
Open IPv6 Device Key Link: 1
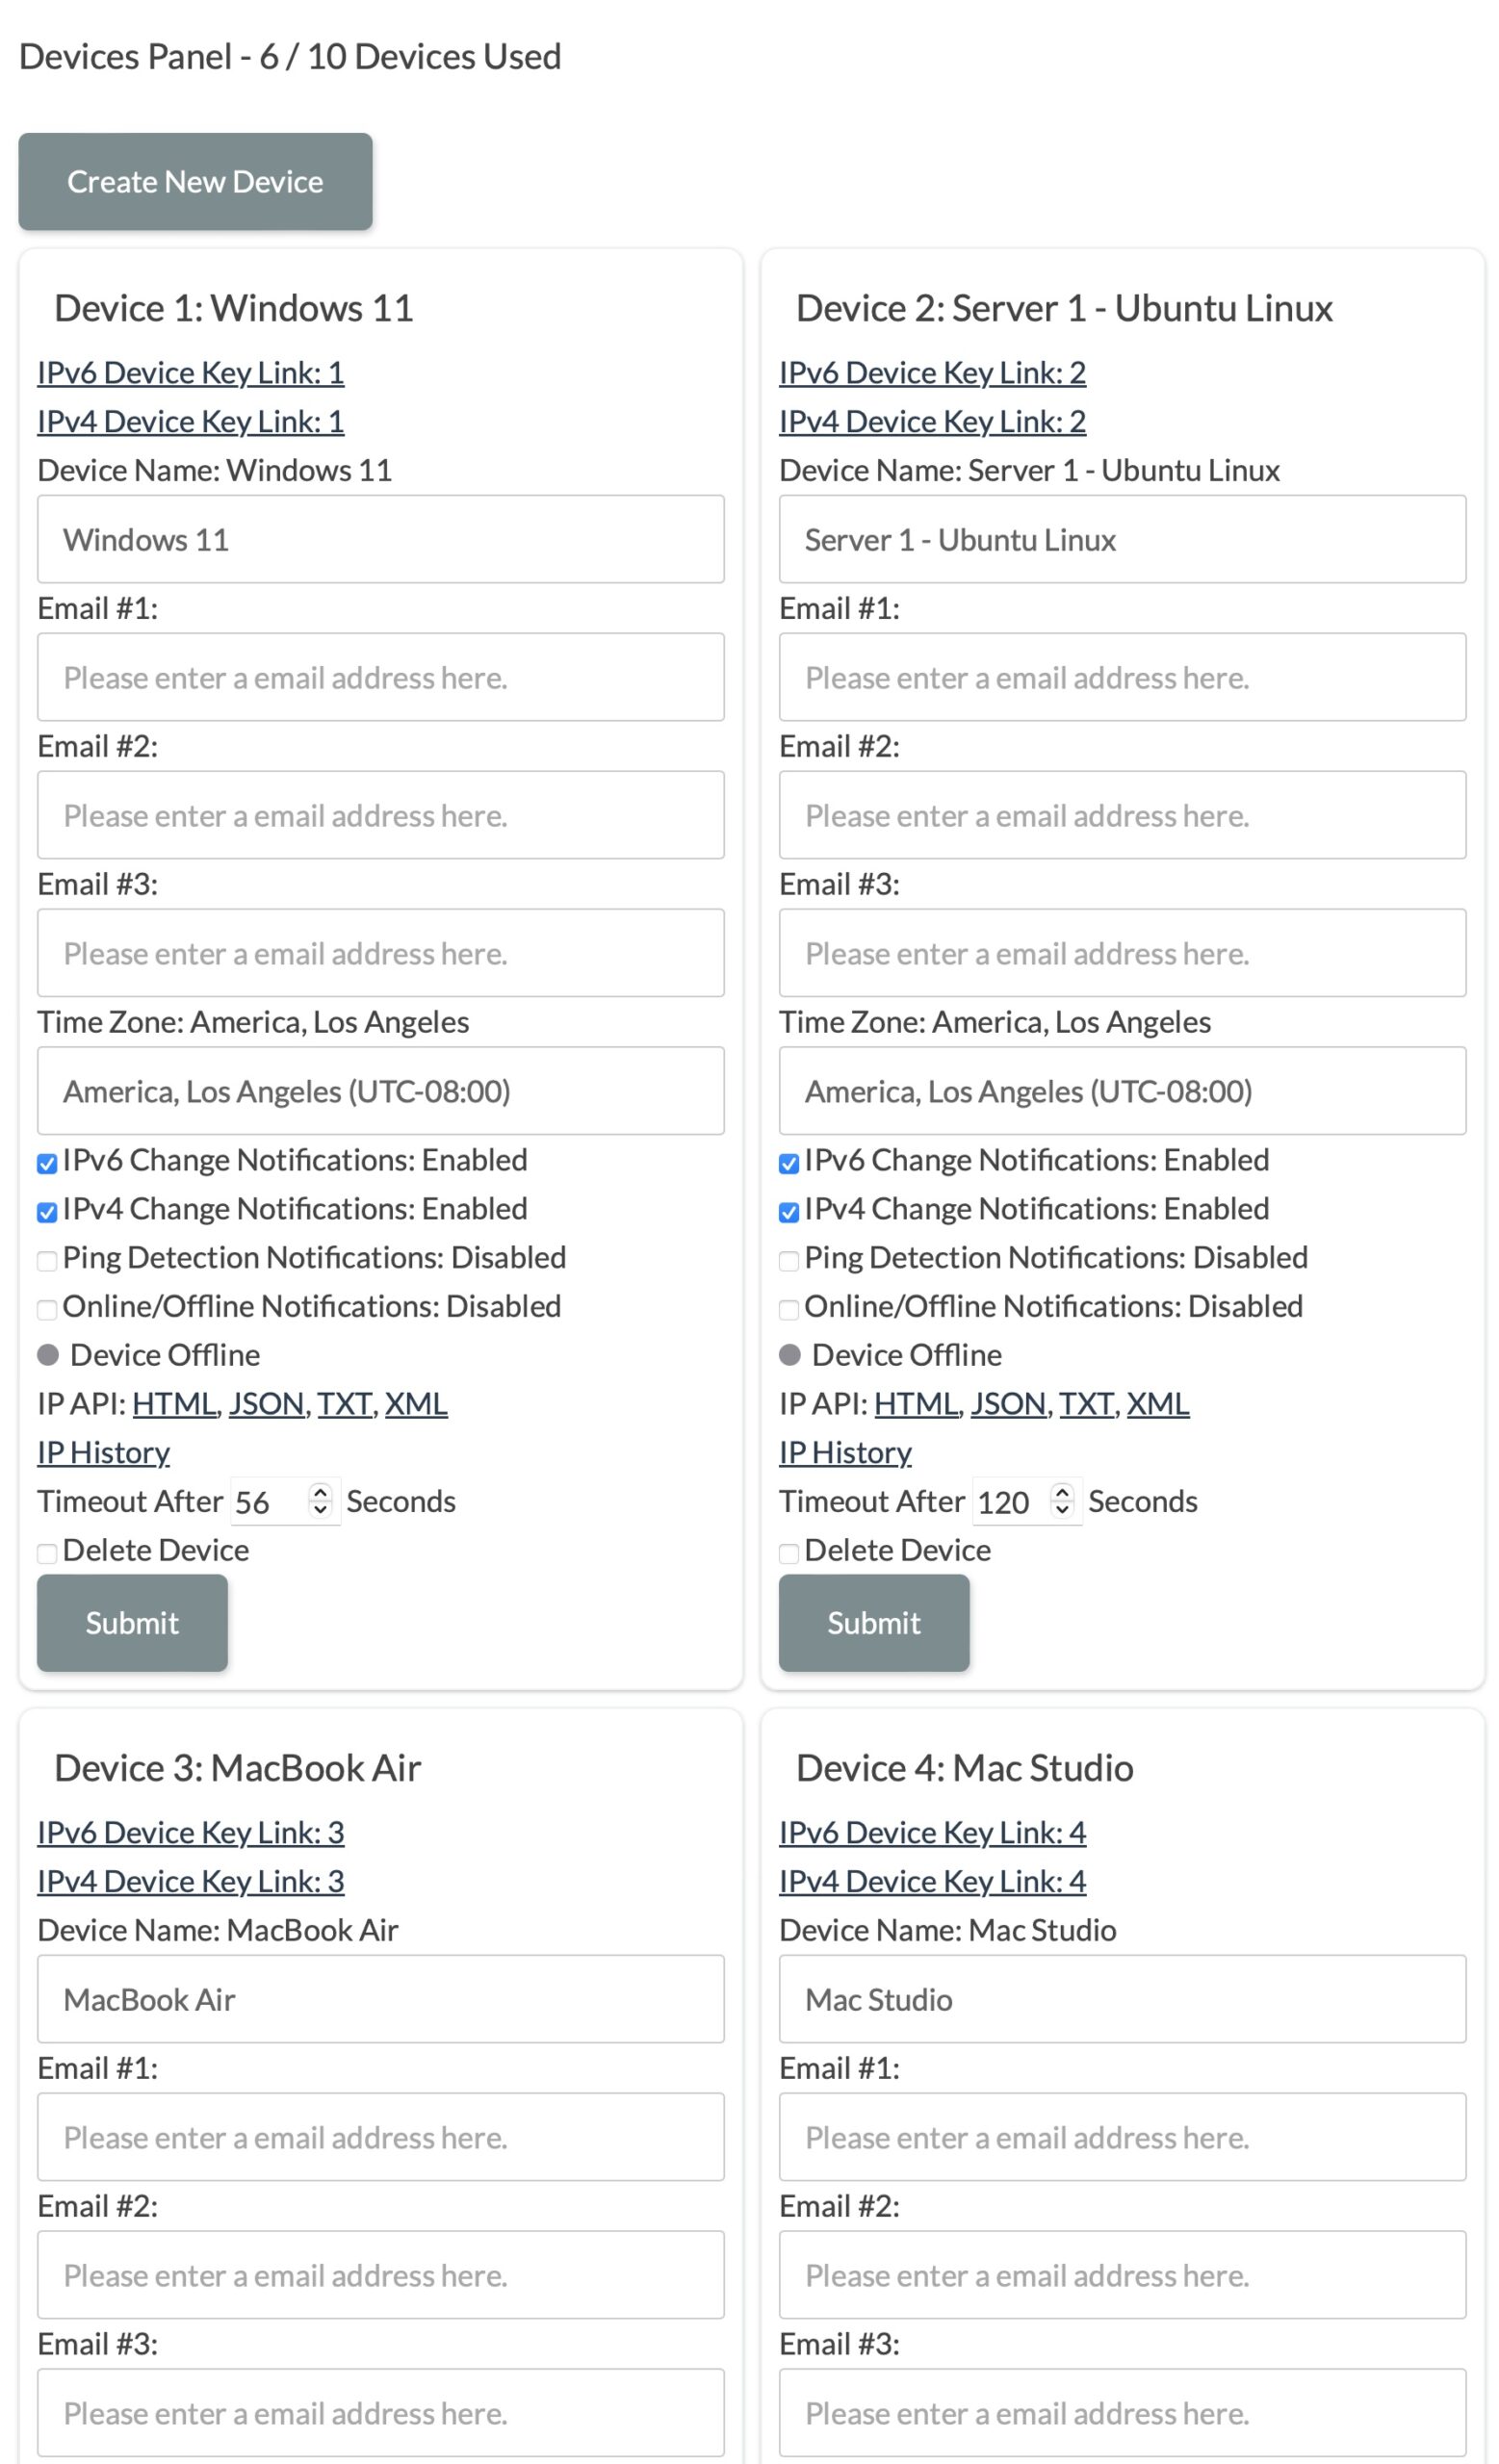(x=191, y=372)
